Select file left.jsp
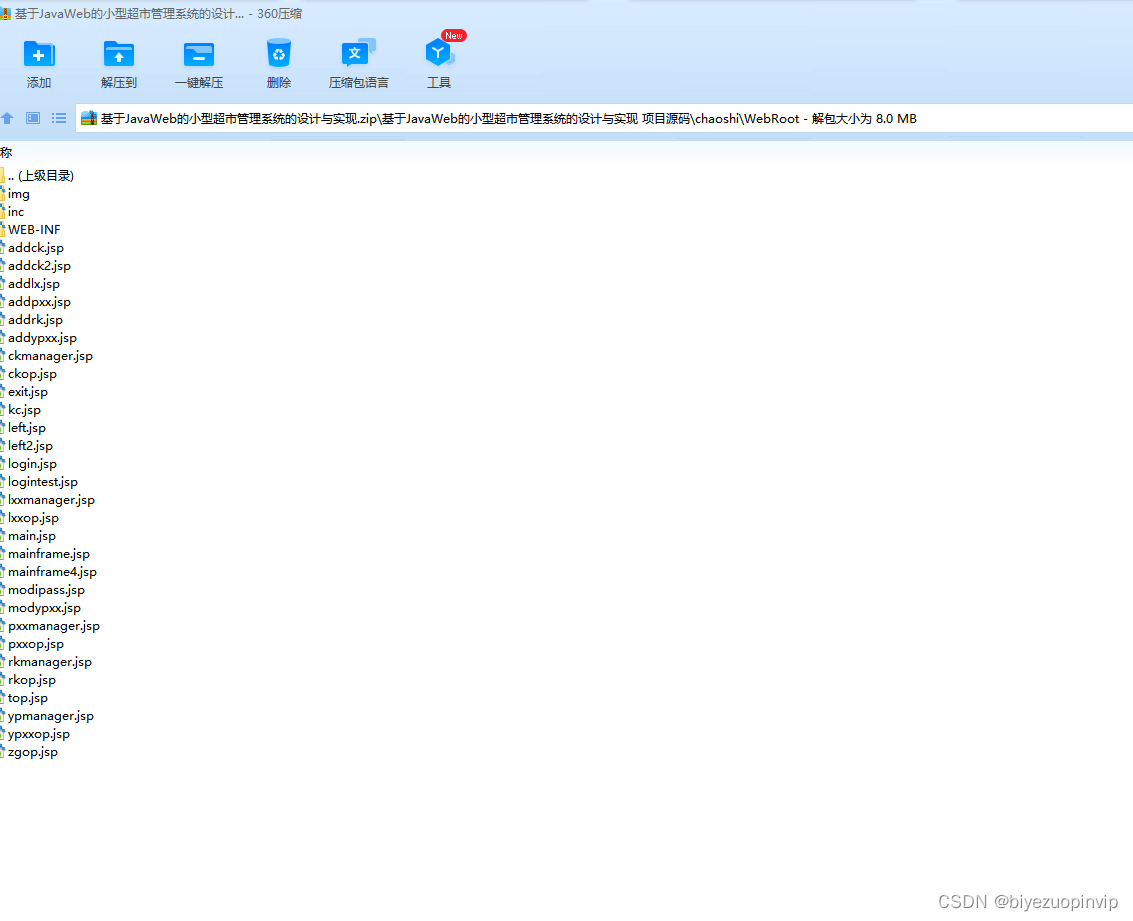 pos(23,428)
